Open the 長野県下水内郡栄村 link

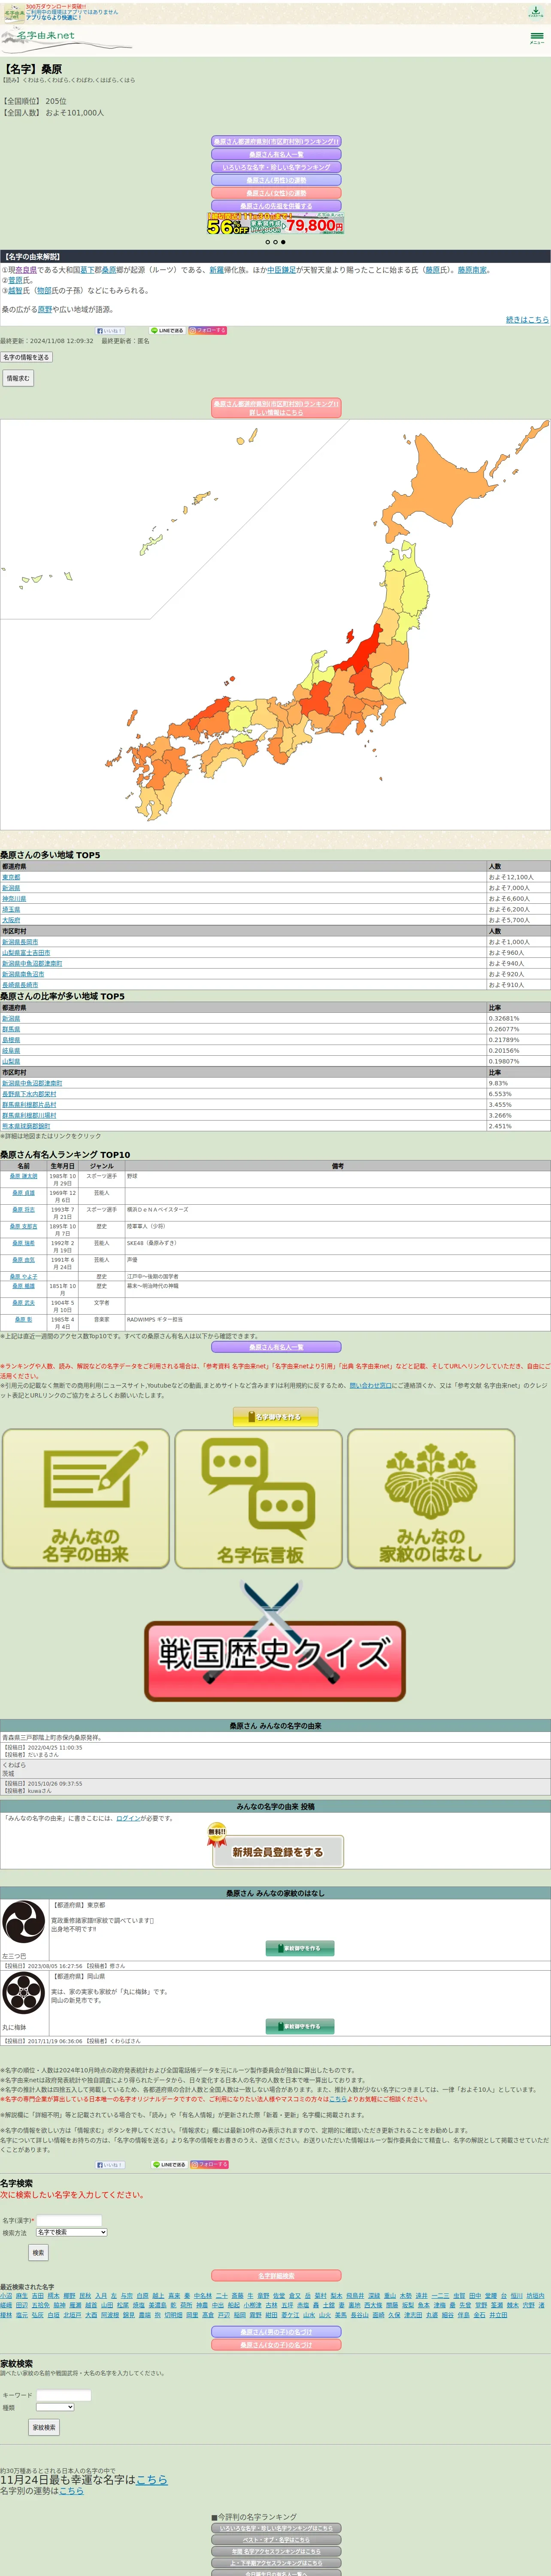pyautogui.click(x=29, y=1094)
